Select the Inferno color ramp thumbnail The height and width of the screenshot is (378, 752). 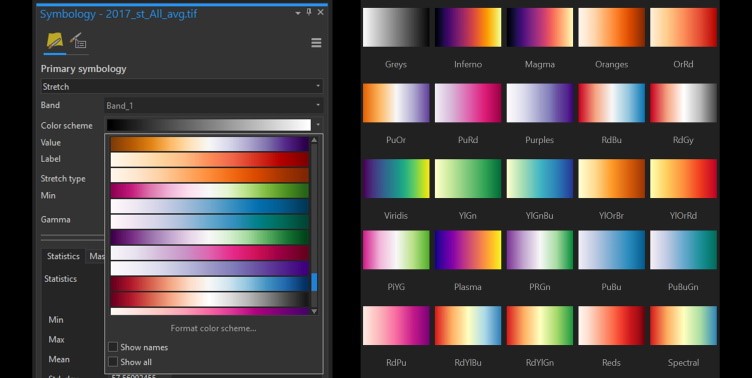tap(468, 27)
